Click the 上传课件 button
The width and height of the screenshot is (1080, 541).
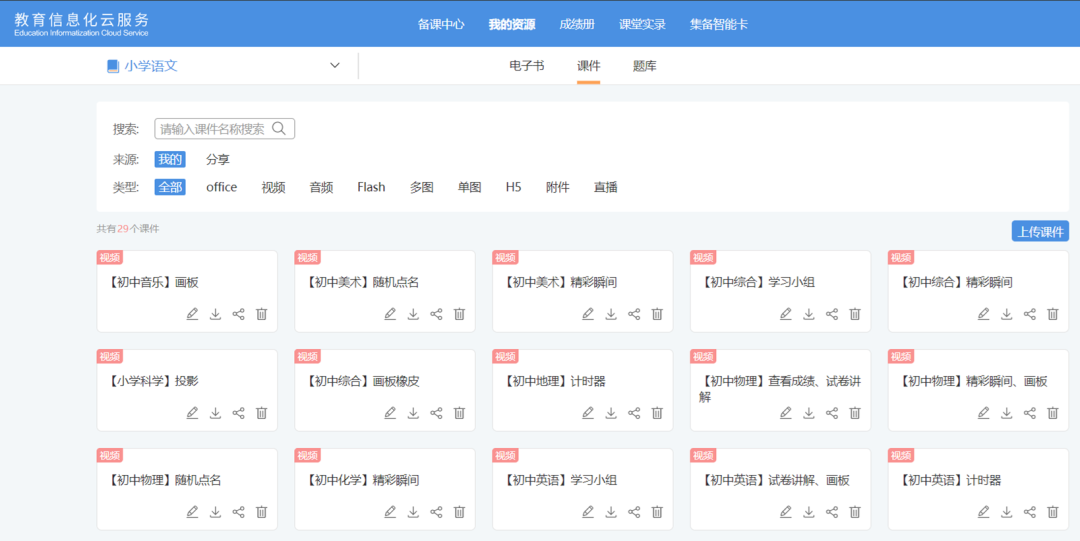1040,232
